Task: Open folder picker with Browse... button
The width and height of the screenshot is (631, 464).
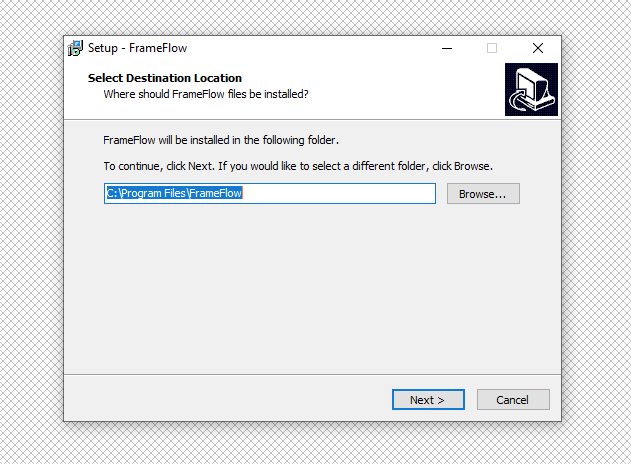Action: tap(483, 194)
